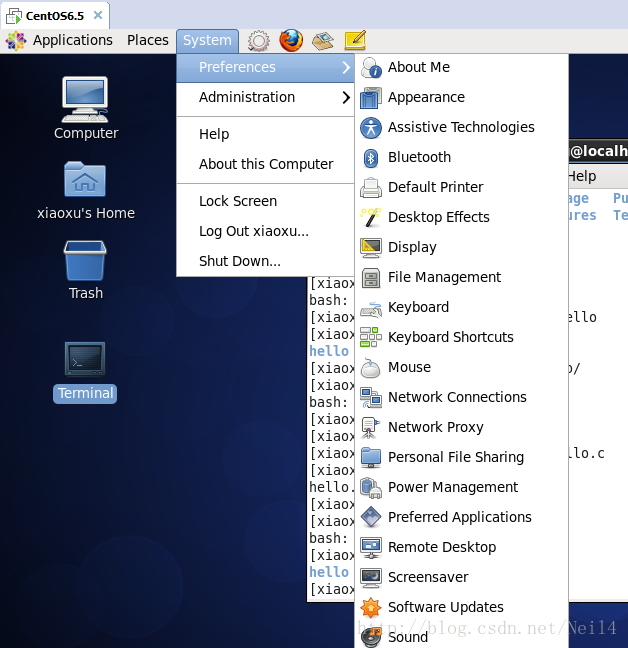This screenshot has height=648, width=628.
Task: Open the note-taking pencil icon in panel
Action: pyautogui.click(x=355, y=40)
